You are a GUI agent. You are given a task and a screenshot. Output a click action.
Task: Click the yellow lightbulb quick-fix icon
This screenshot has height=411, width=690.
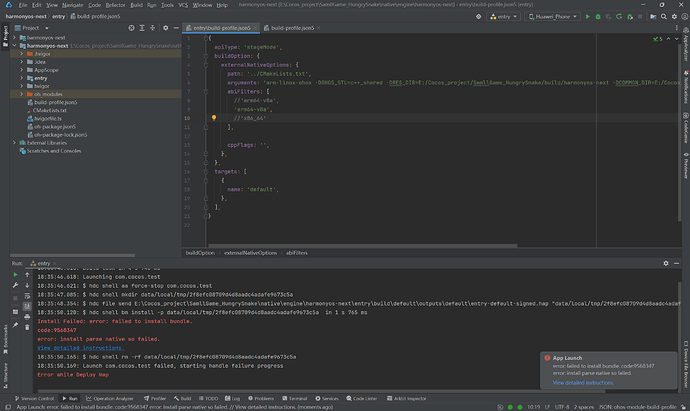(214, 118)
